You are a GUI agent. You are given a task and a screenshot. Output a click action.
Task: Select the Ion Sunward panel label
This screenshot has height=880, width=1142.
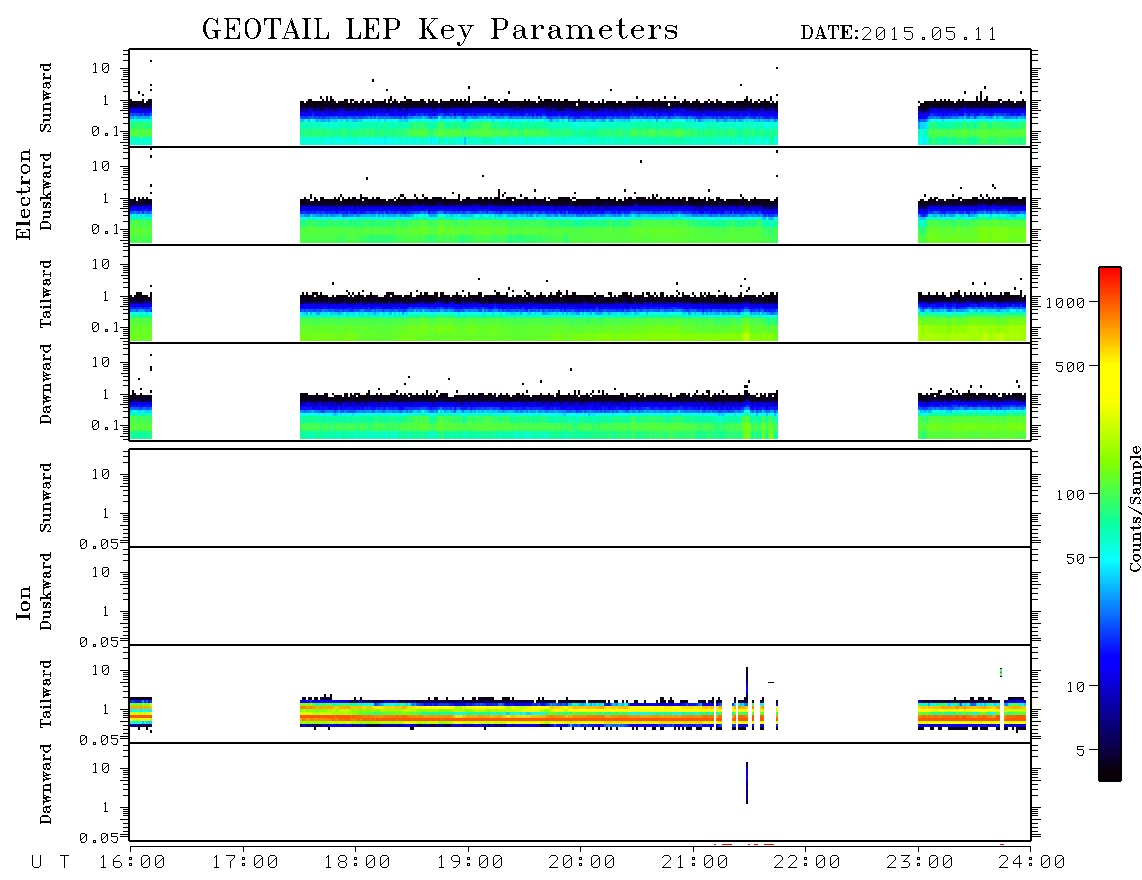click(46, 498)
